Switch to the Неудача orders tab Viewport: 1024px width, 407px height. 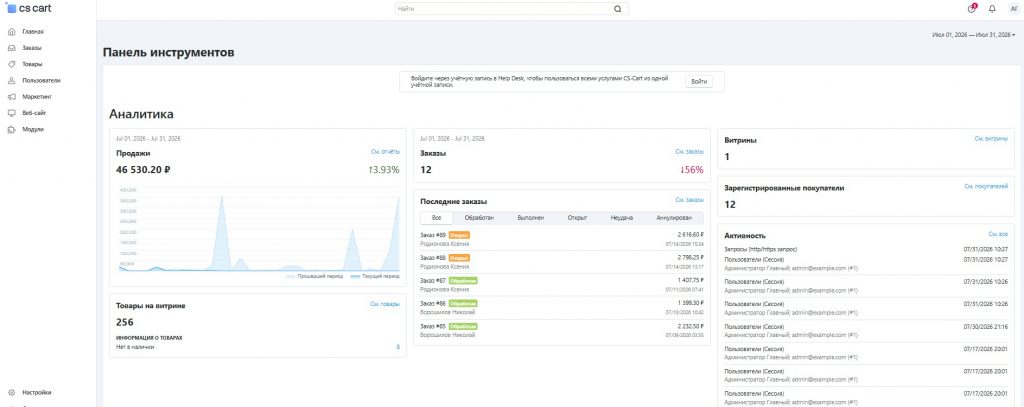[x=622, y=218]
